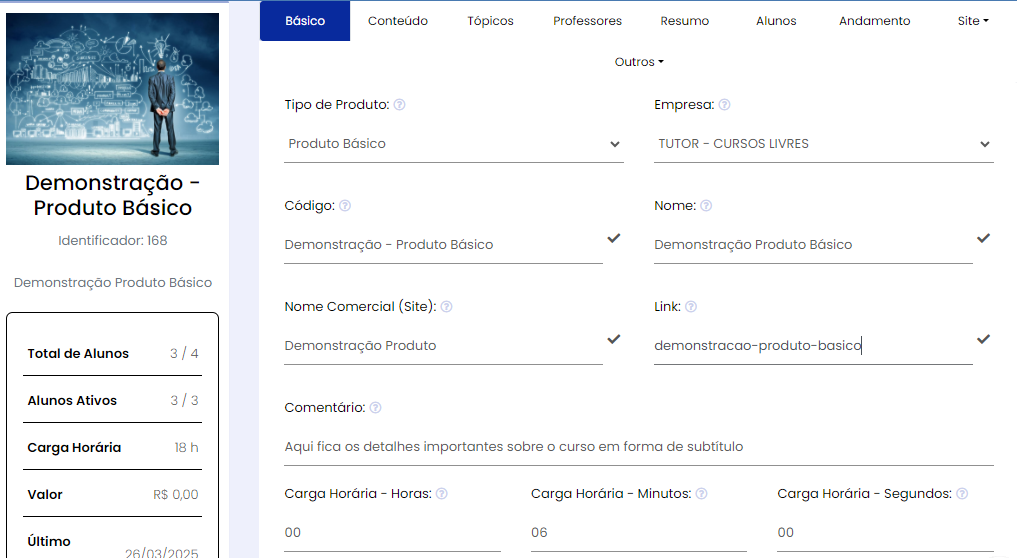
Task: Click the Carga Horária 18 h row
Action: [112, 448]
